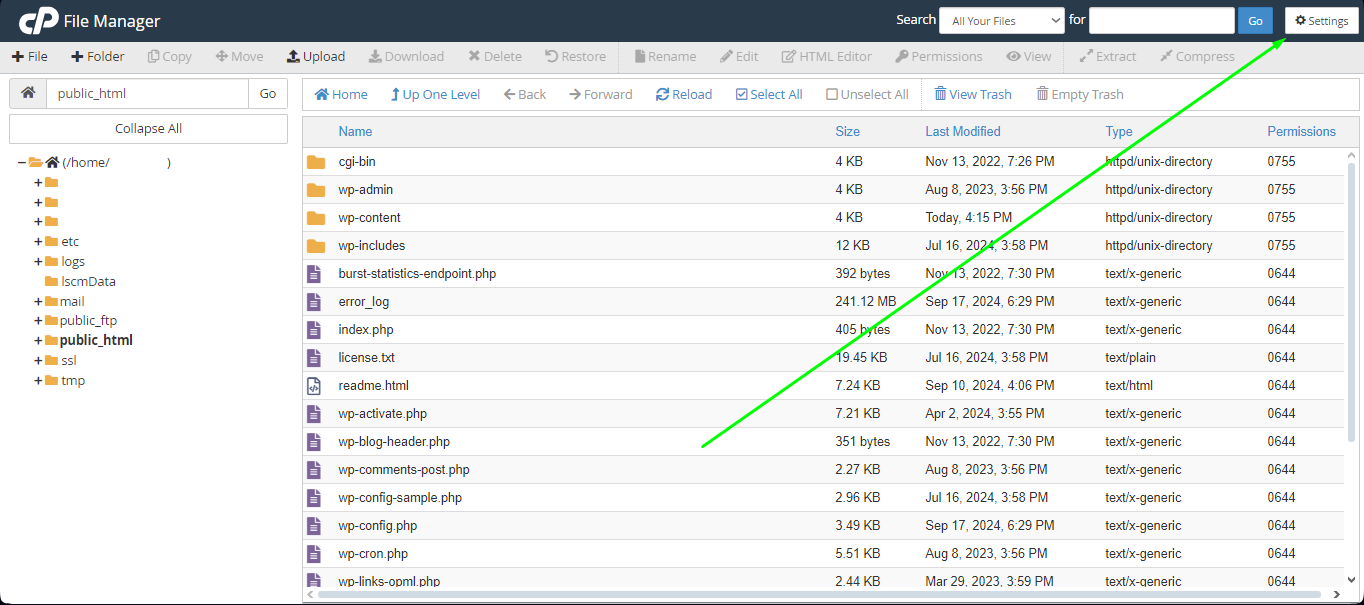Screen dimensions: 1364x605
Task: Open File Manager Settings via the gear icon
Action: [1320, 20]
